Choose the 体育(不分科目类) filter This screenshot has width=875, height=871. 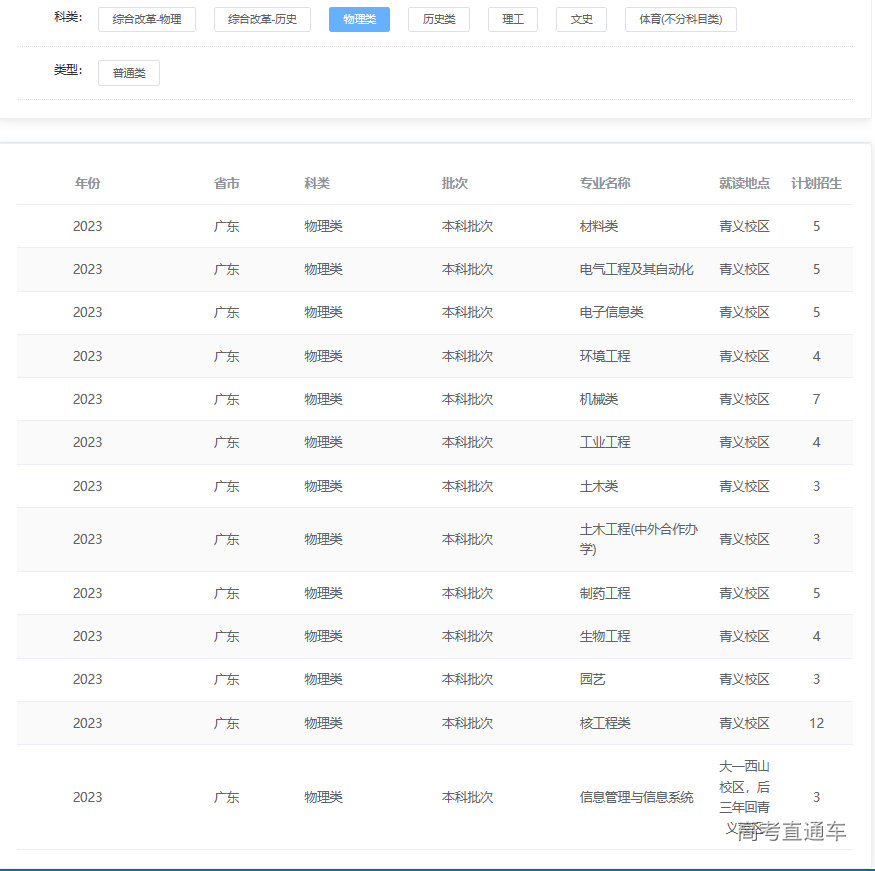(x=680, y=18)
